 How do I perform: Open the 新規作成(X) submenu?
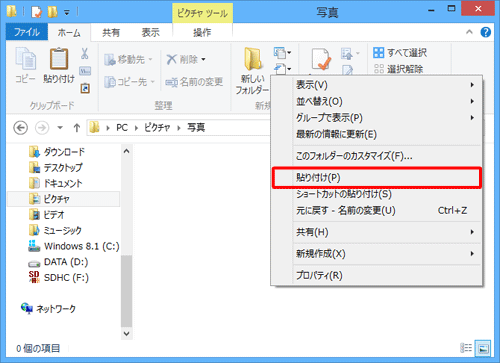[x=377, y=254]
